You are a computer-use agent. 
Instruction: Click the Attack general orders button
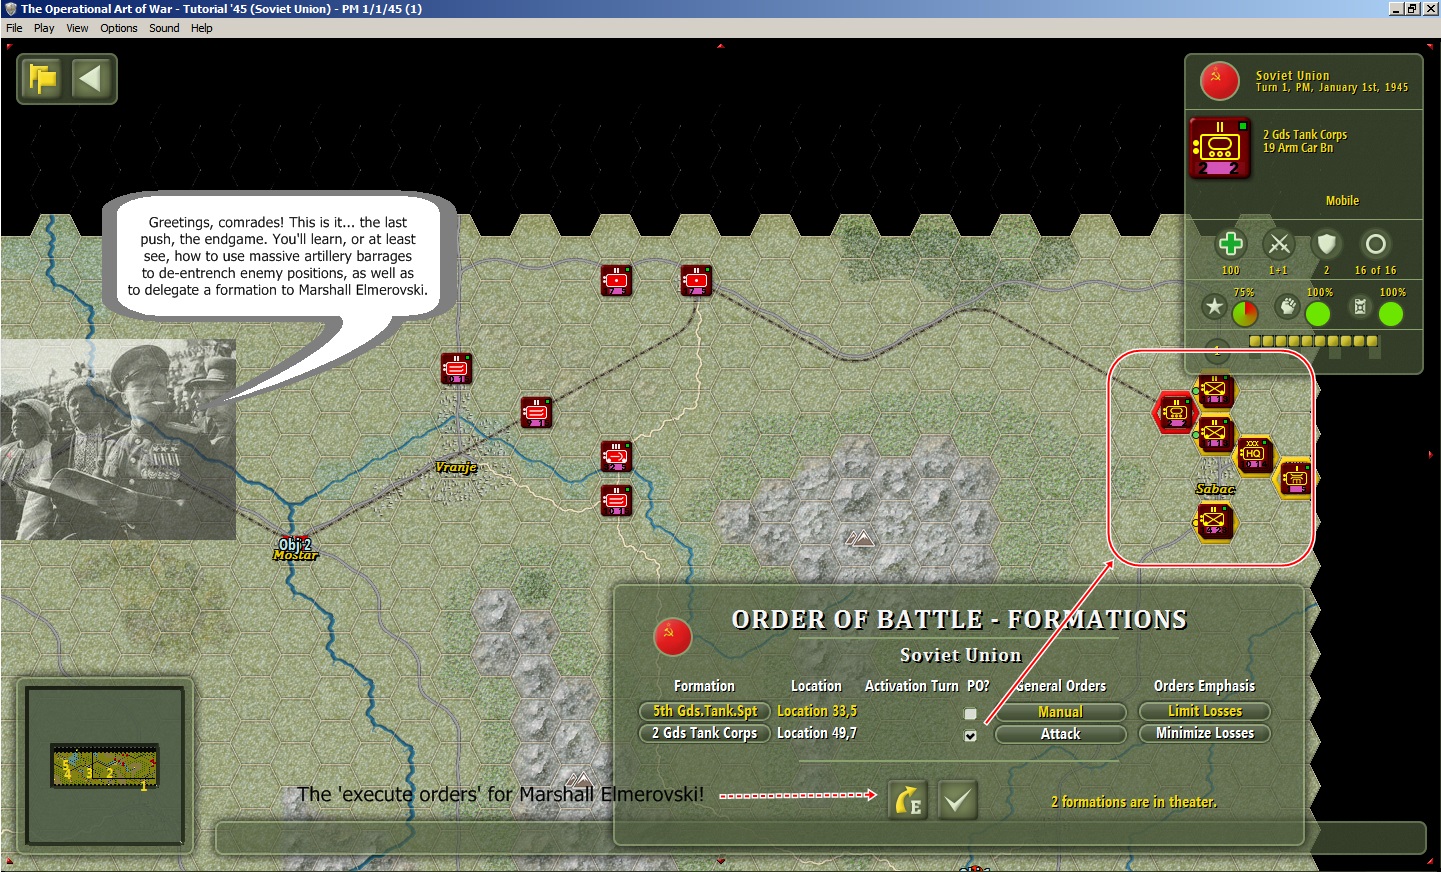tap(1061, 734)
